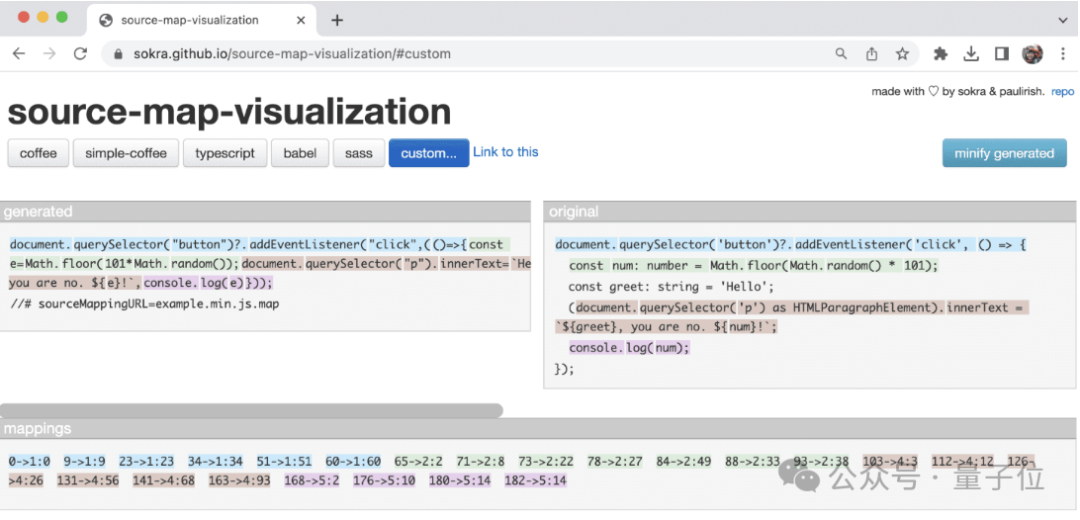The width and height of the screenshot is (1080, 520).
Task: Reload the page with the refresh icon
Action: (x=80, y=54)
